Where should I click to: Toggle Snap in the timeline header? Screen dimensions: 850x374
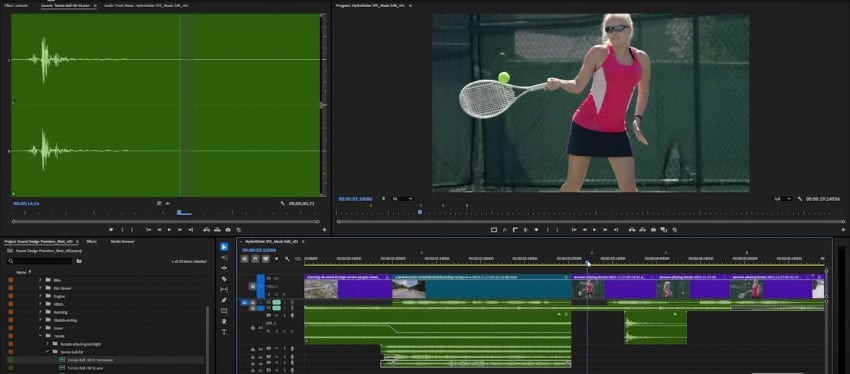(255, 259)
